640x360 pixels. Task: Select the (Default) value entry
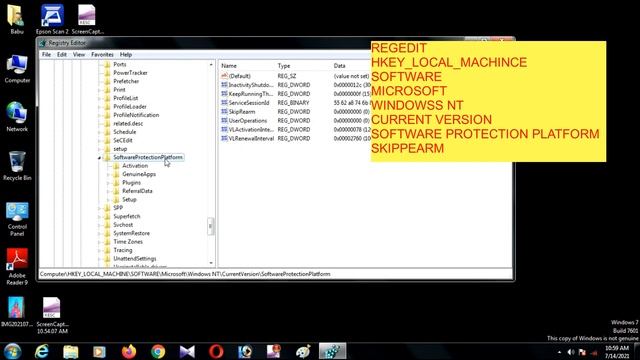pyautogui.click(x=240, y=76)
